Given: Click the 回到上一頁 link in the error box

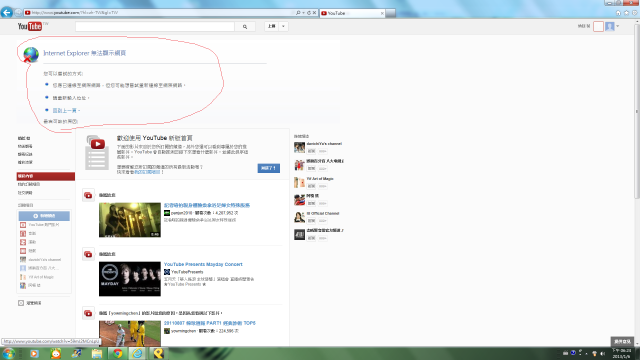Looking at the screenshot, I should tap(64, 111).
